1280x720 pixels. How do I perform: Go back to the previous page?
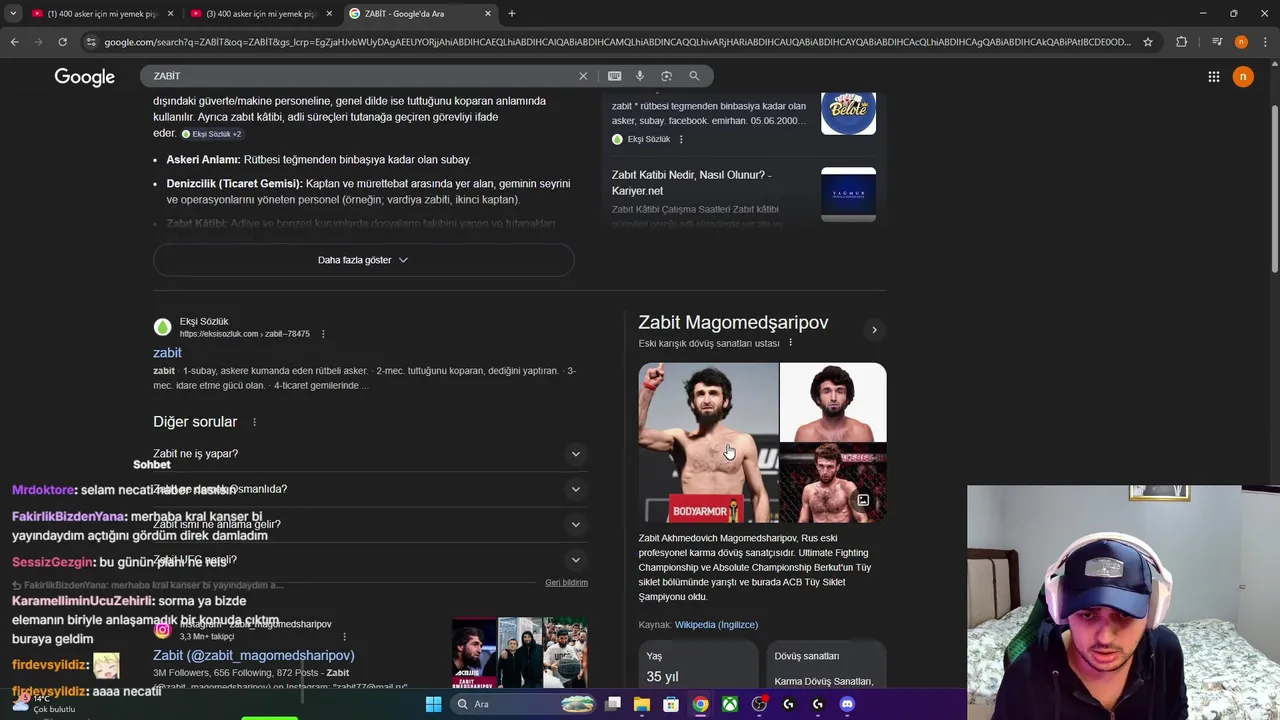pyautogui.click(x=14, y=42)
